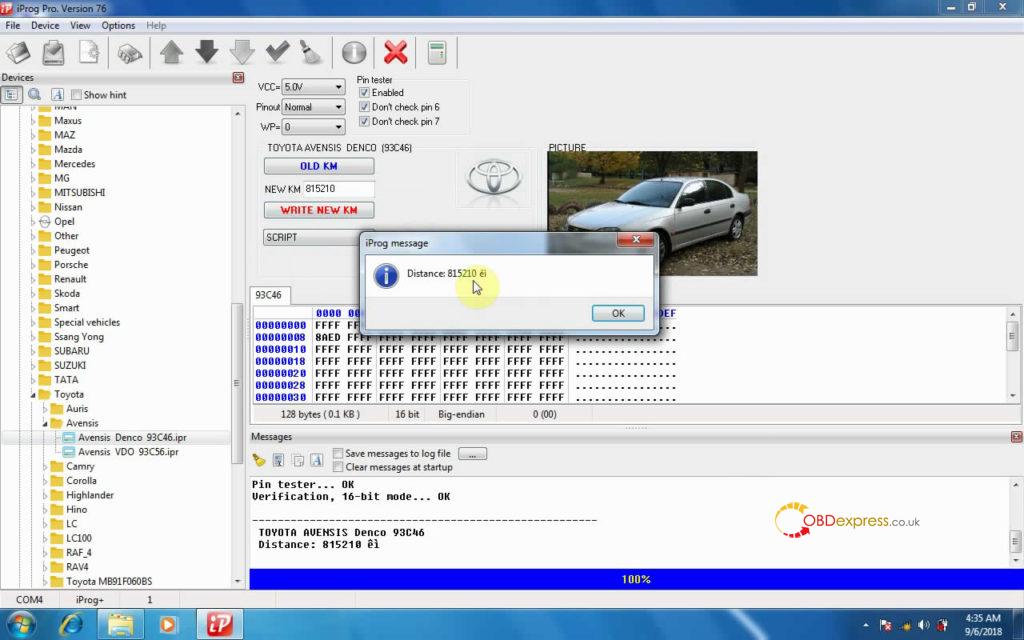Click the broom erase toolbar icon

[310, 52]
